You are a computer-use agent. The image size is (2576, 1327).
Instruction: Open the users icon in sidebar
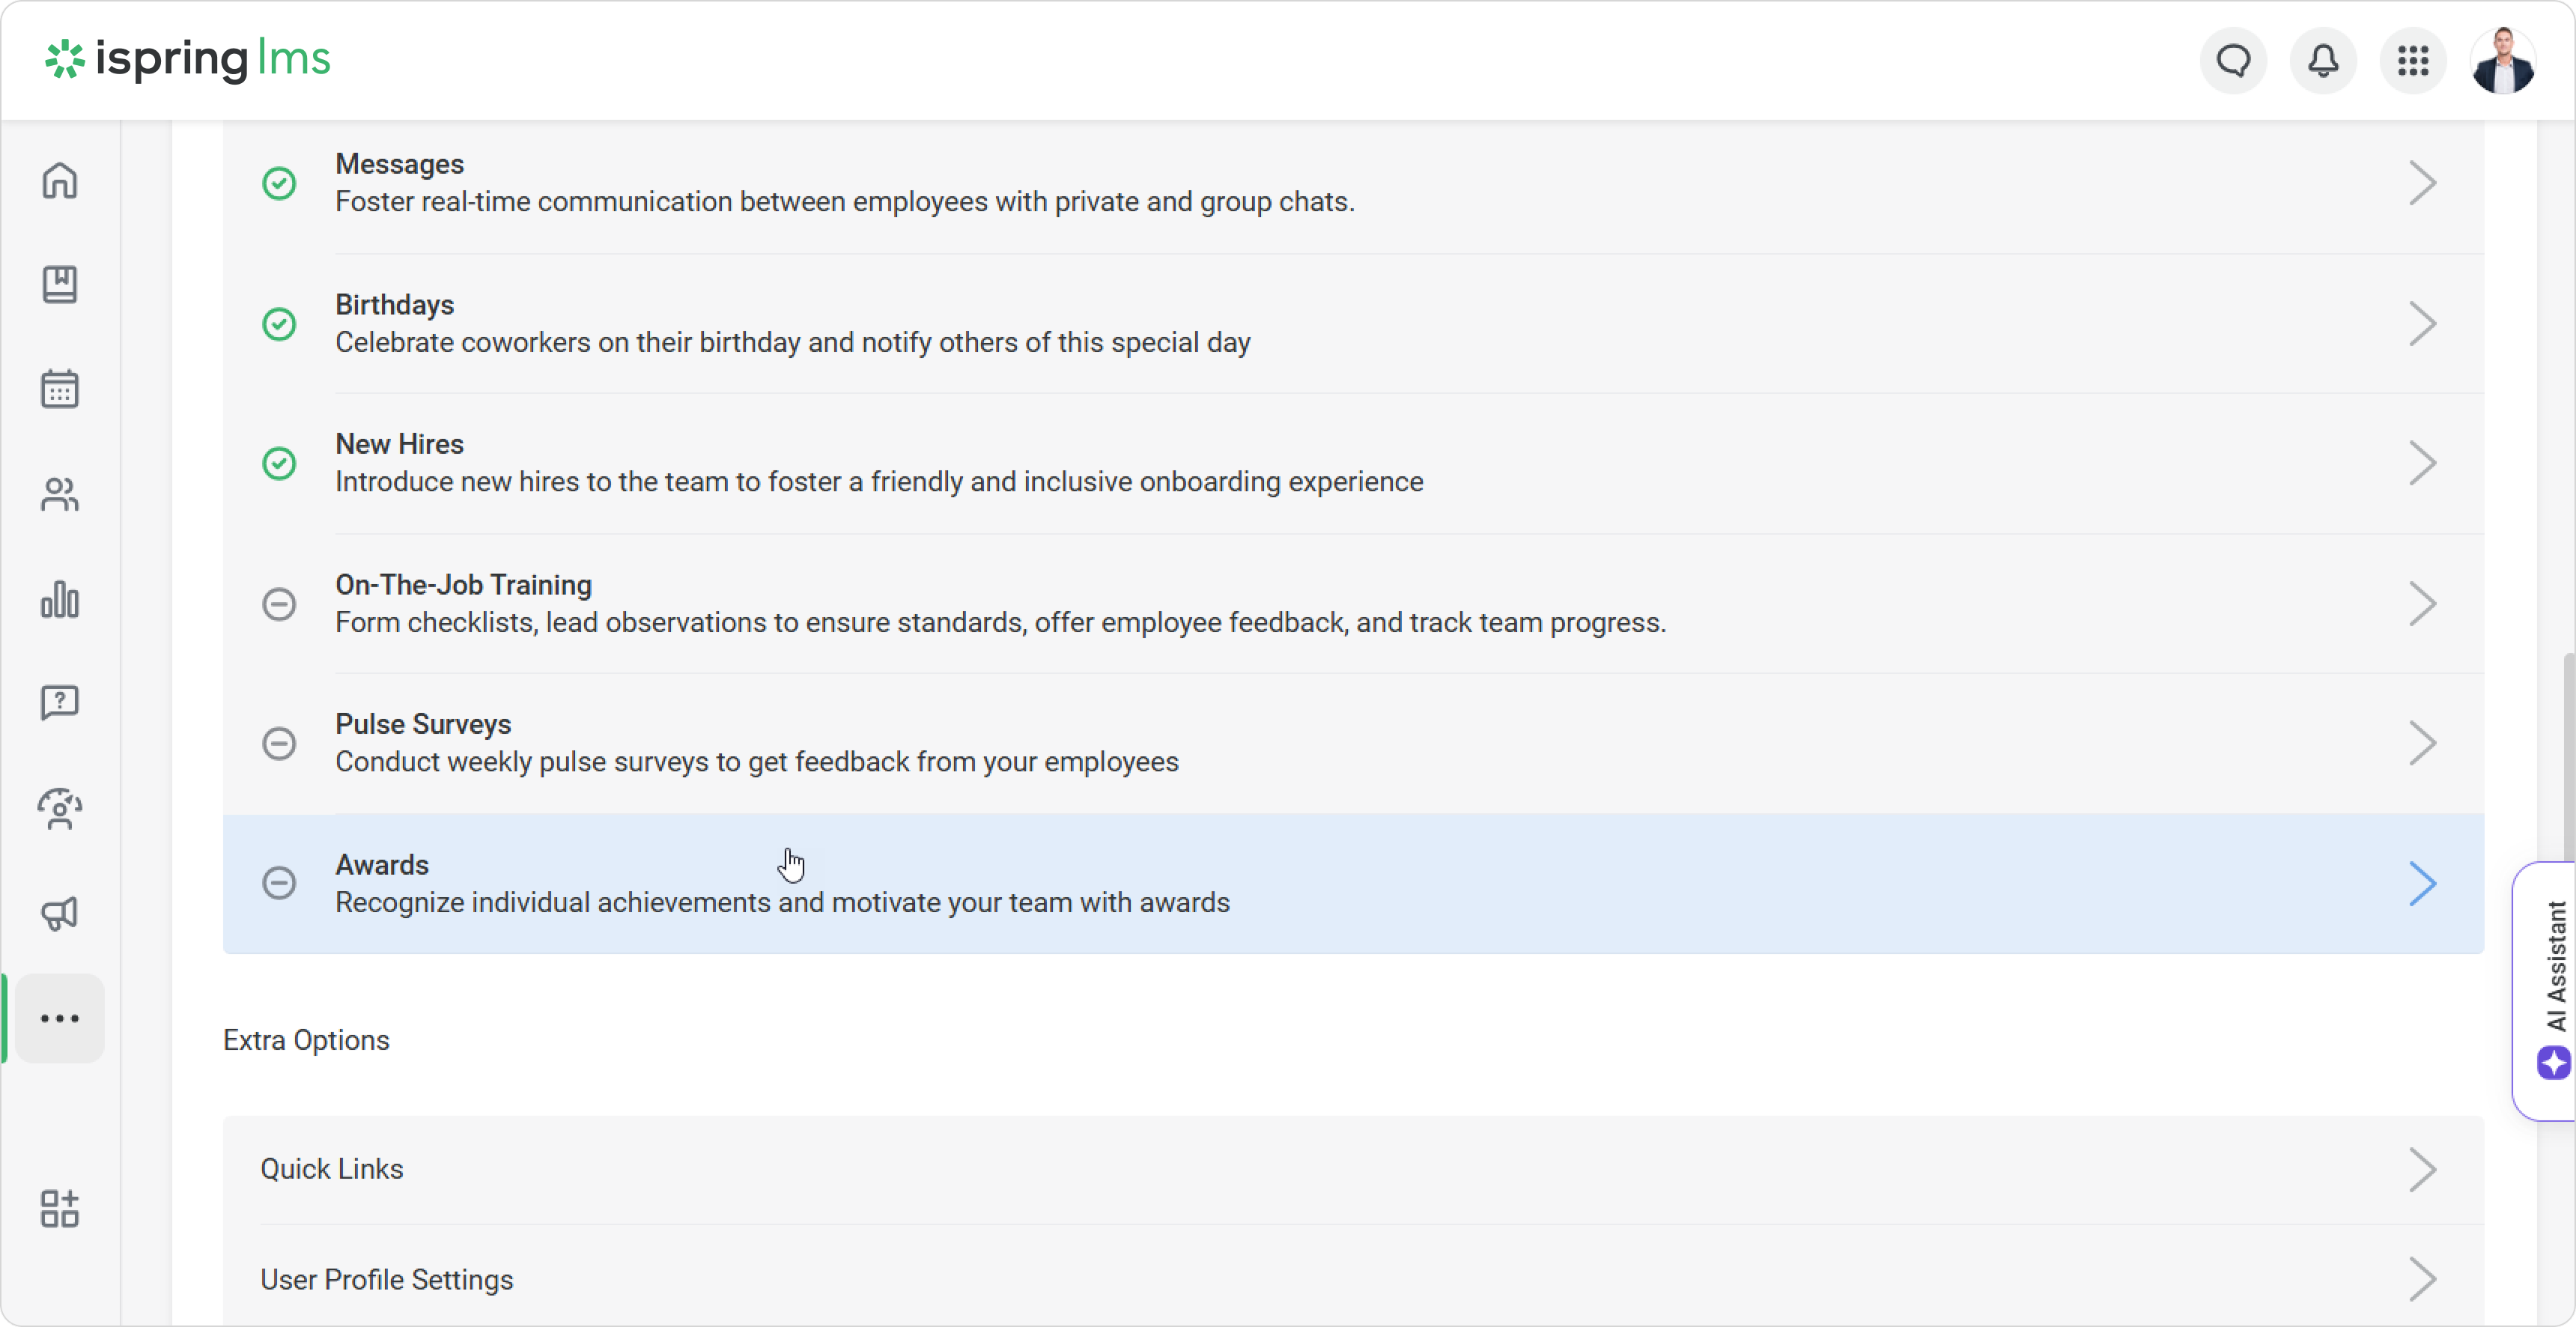pyautogui.click(x=60, y=494)
